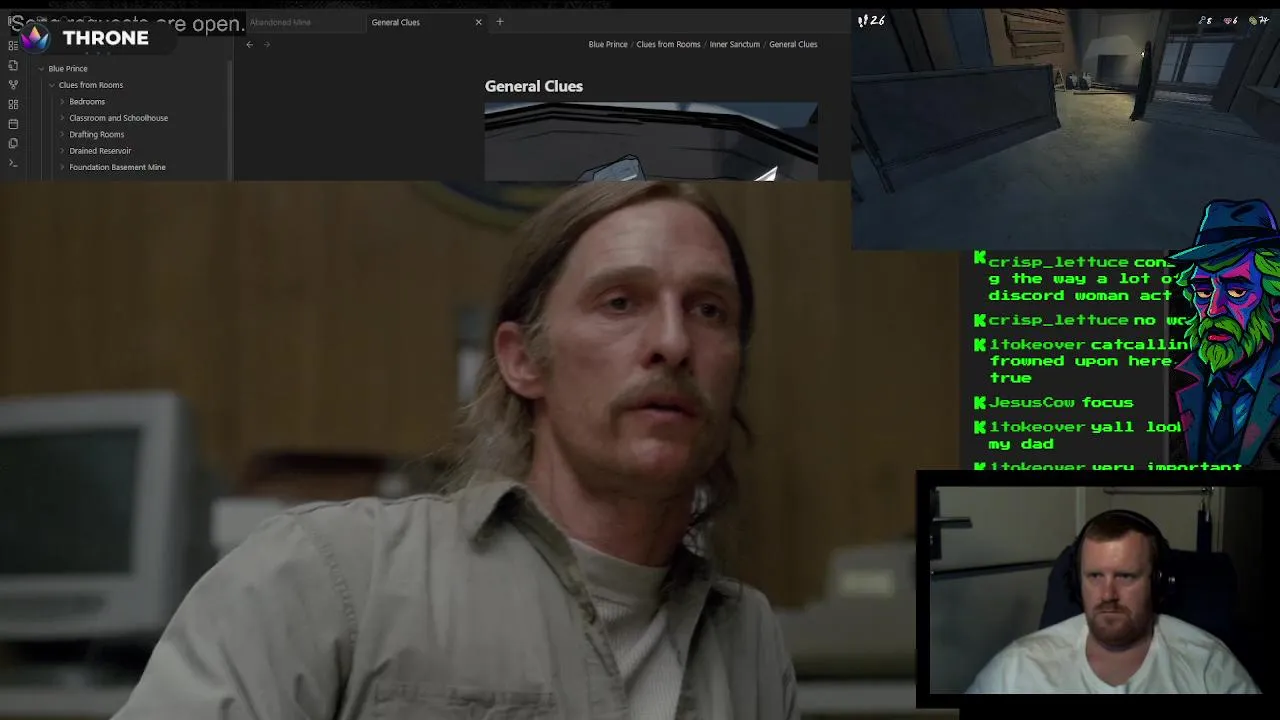1280x720 pixels.
Task: Close the General Clues tab
Action: [x=478, y=22]
